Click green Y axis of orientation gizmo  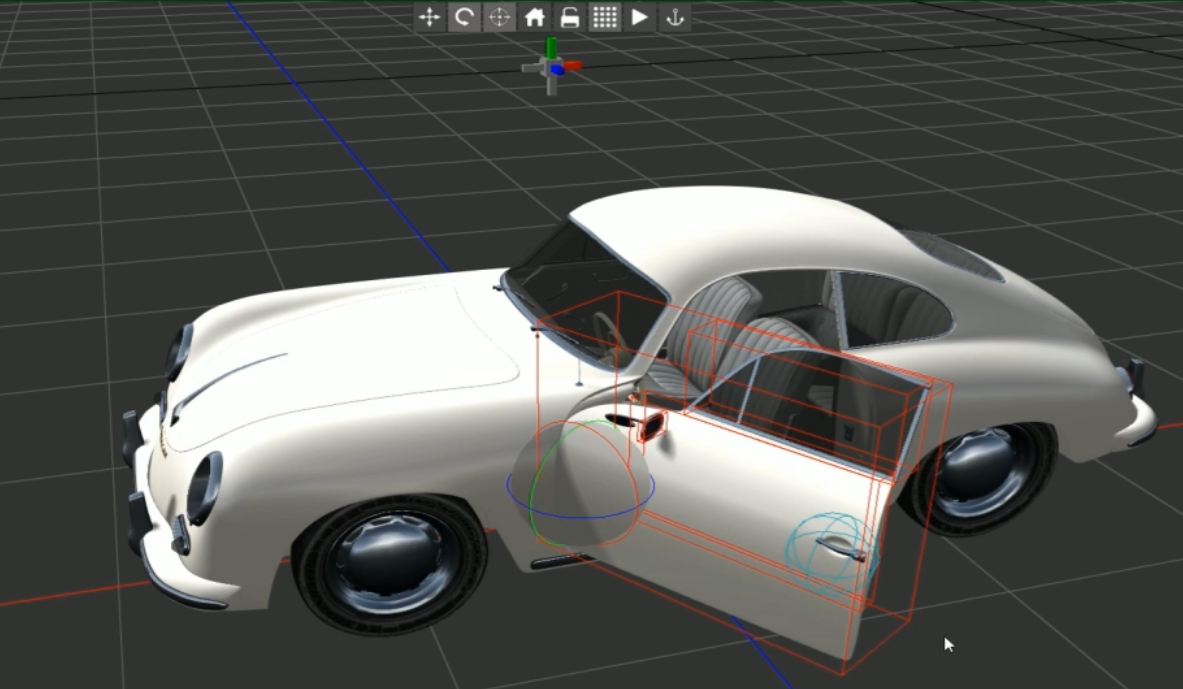click(552, 48)
